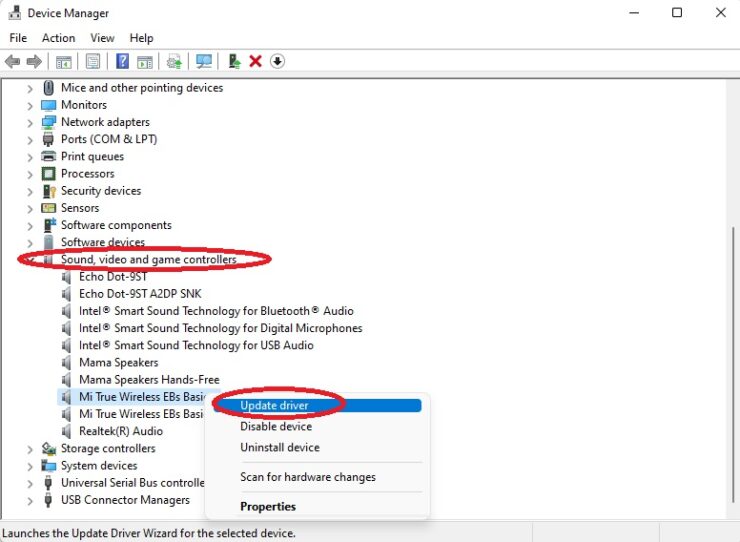The width and height of the screenshot is (740, 542).
Task: Toggle the show/hide console tree toolbar icon
Action: (x=64, y=62)
